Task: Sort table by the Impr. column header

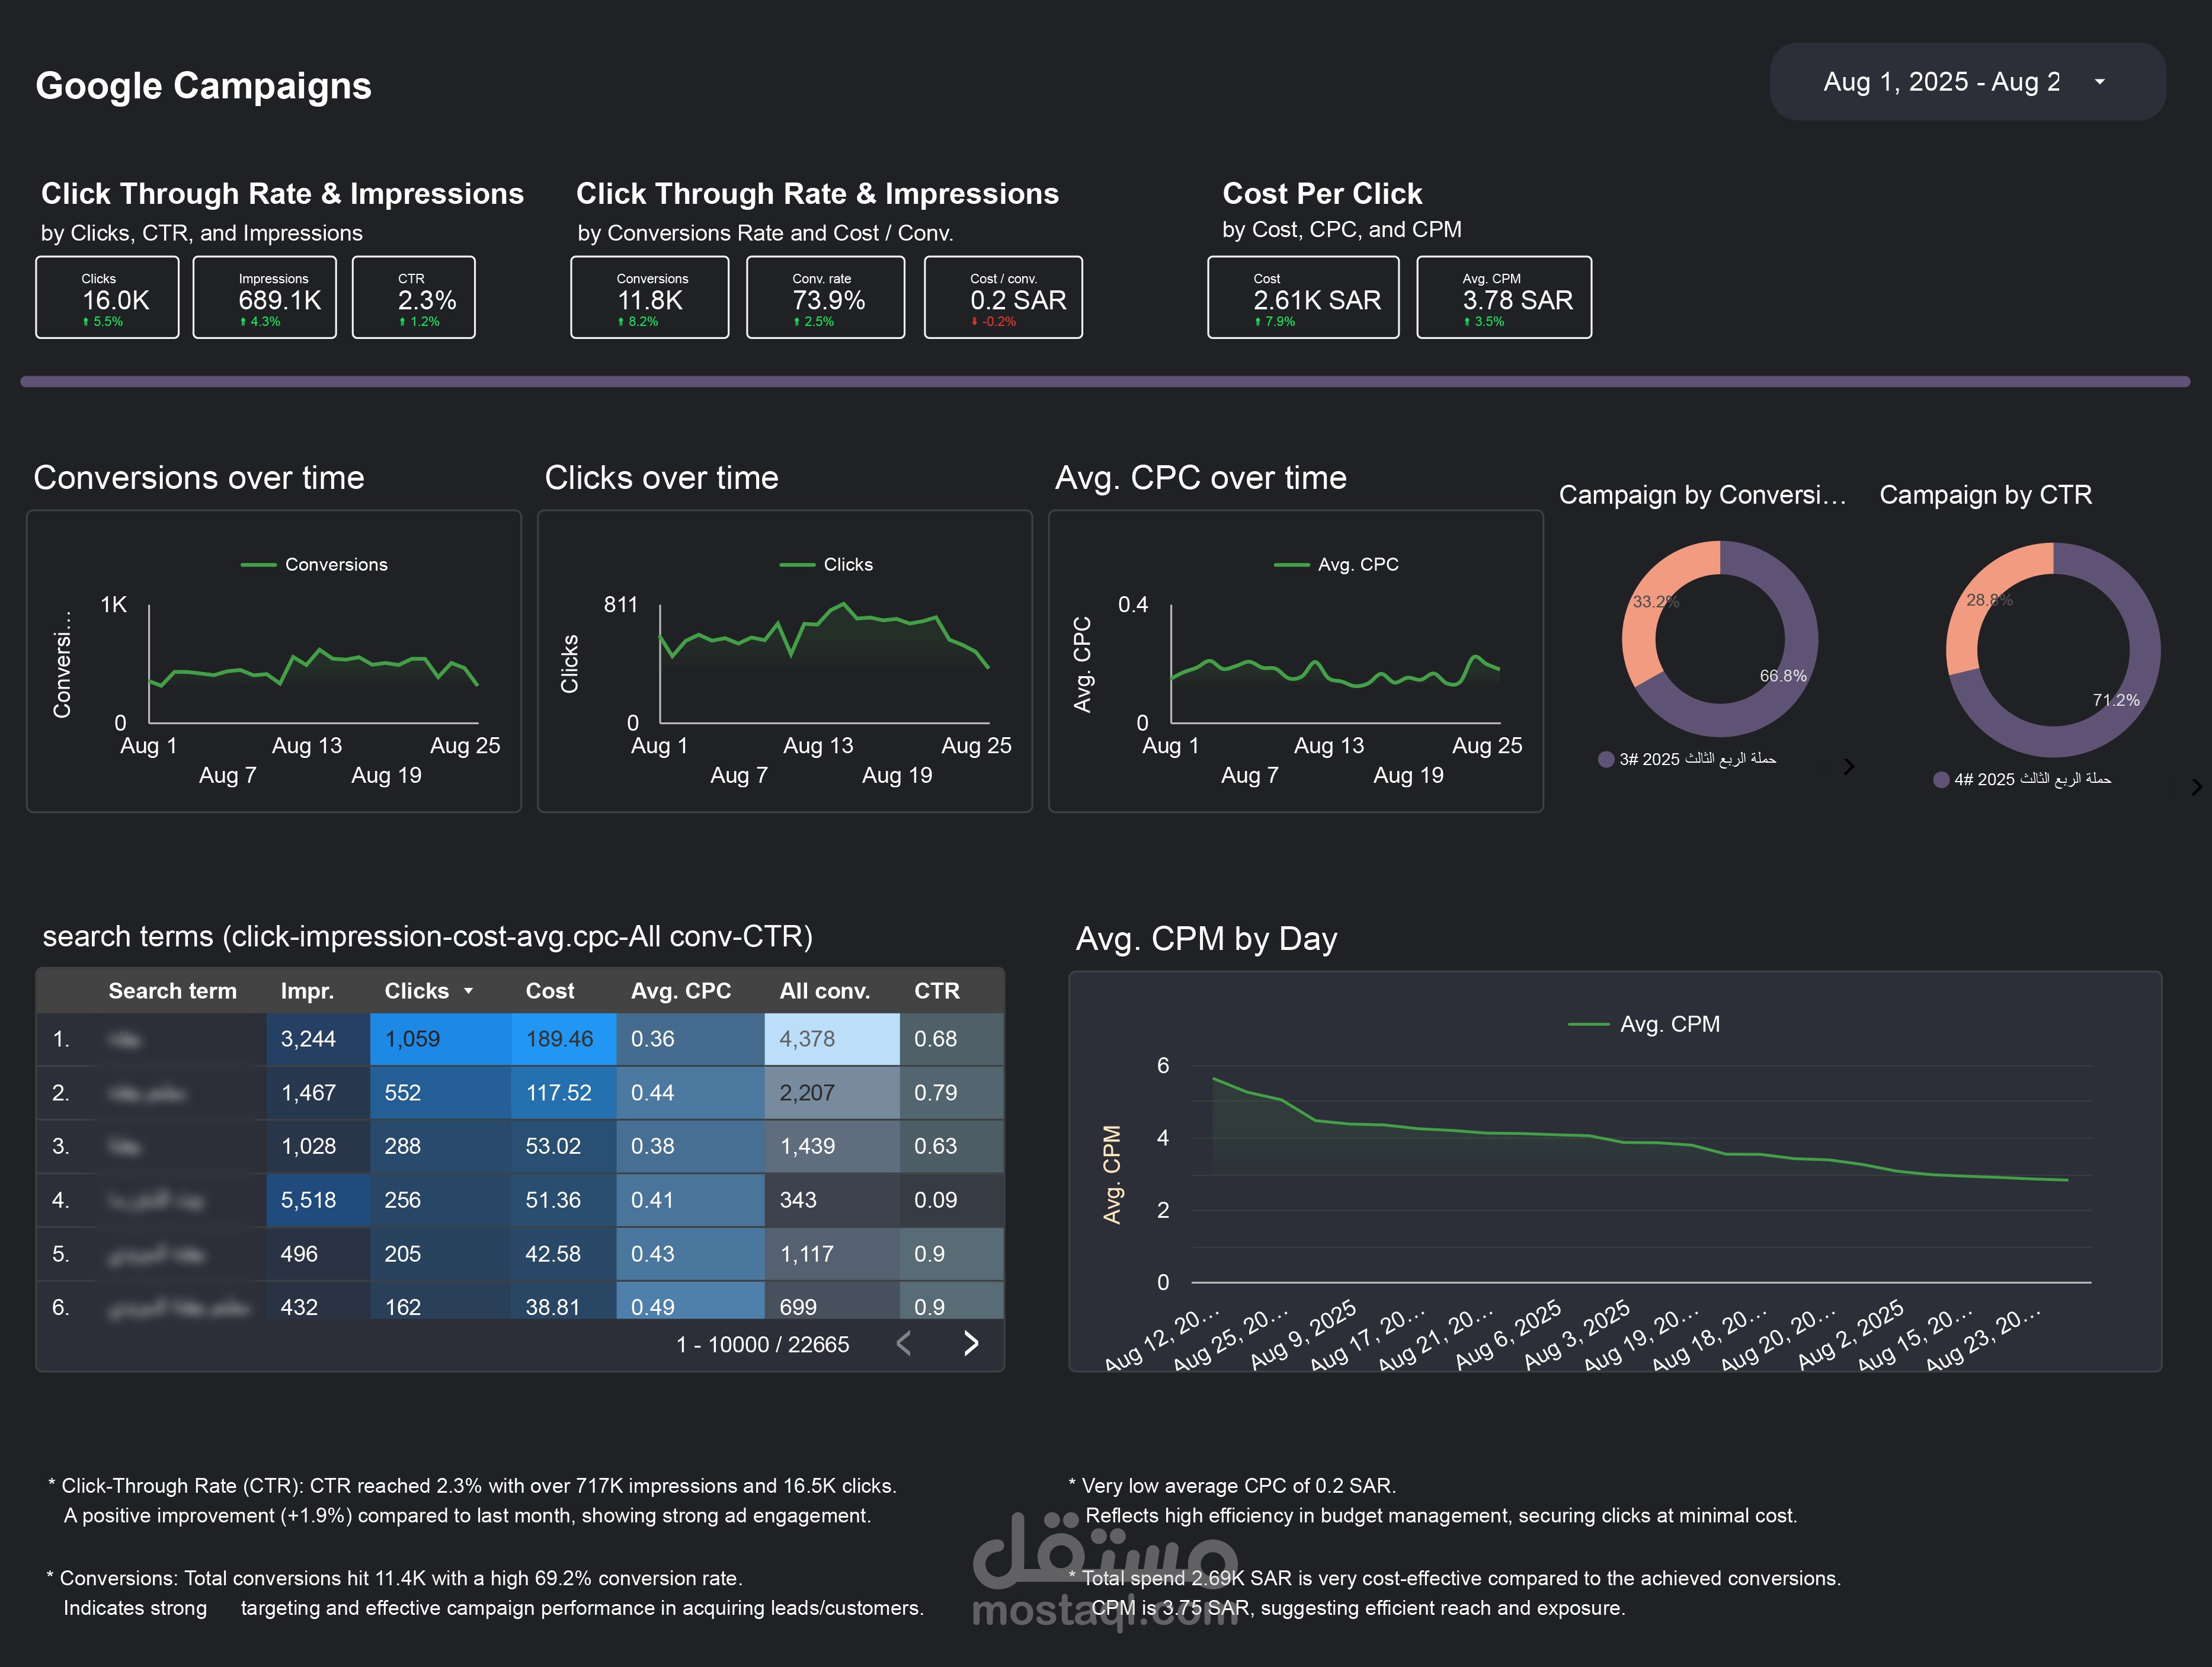Action: (308, 991)
